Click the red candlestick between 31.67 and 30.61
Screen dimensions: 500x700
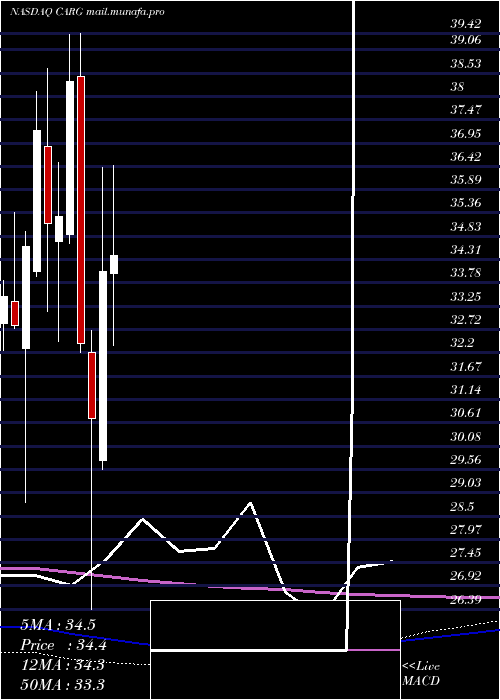pos(92,385)
